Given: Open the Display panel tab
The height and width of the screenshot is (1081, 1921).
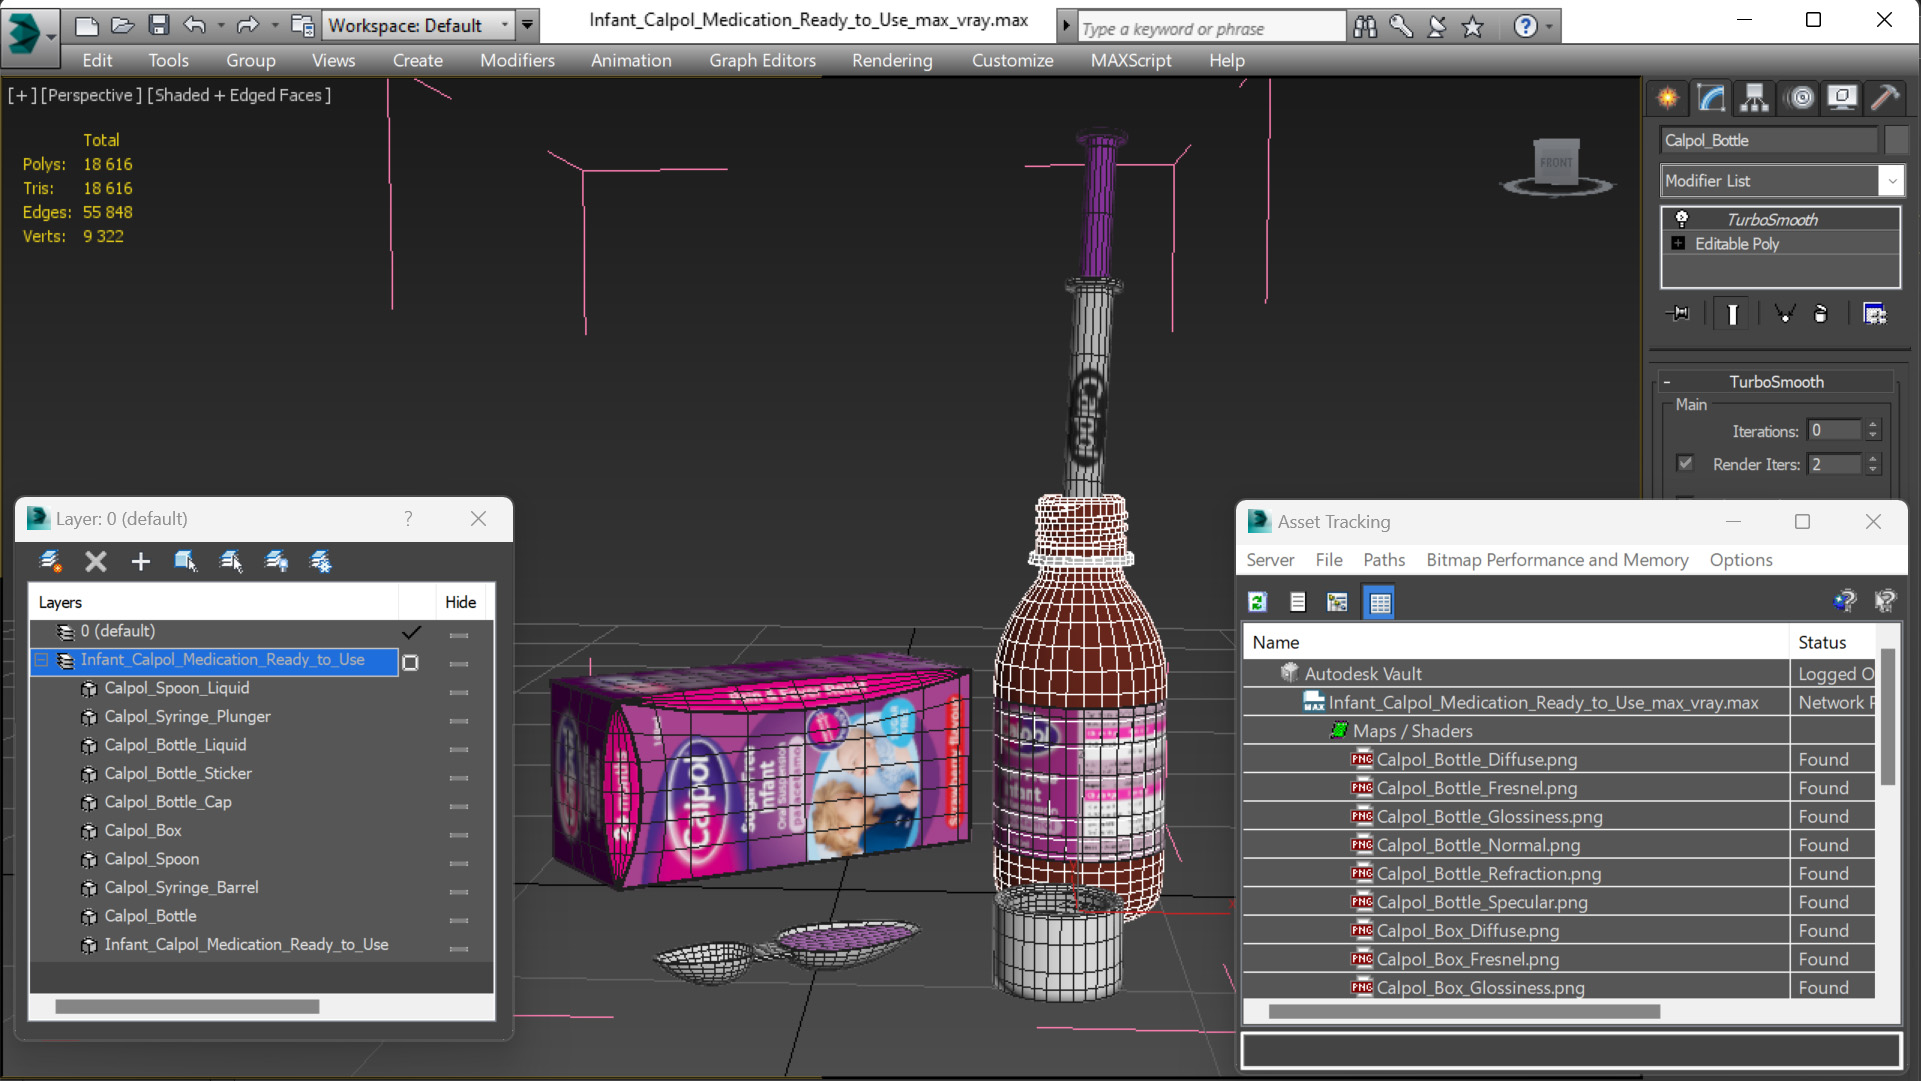Looking at the screenshot, I should (x=1842, y=98).
